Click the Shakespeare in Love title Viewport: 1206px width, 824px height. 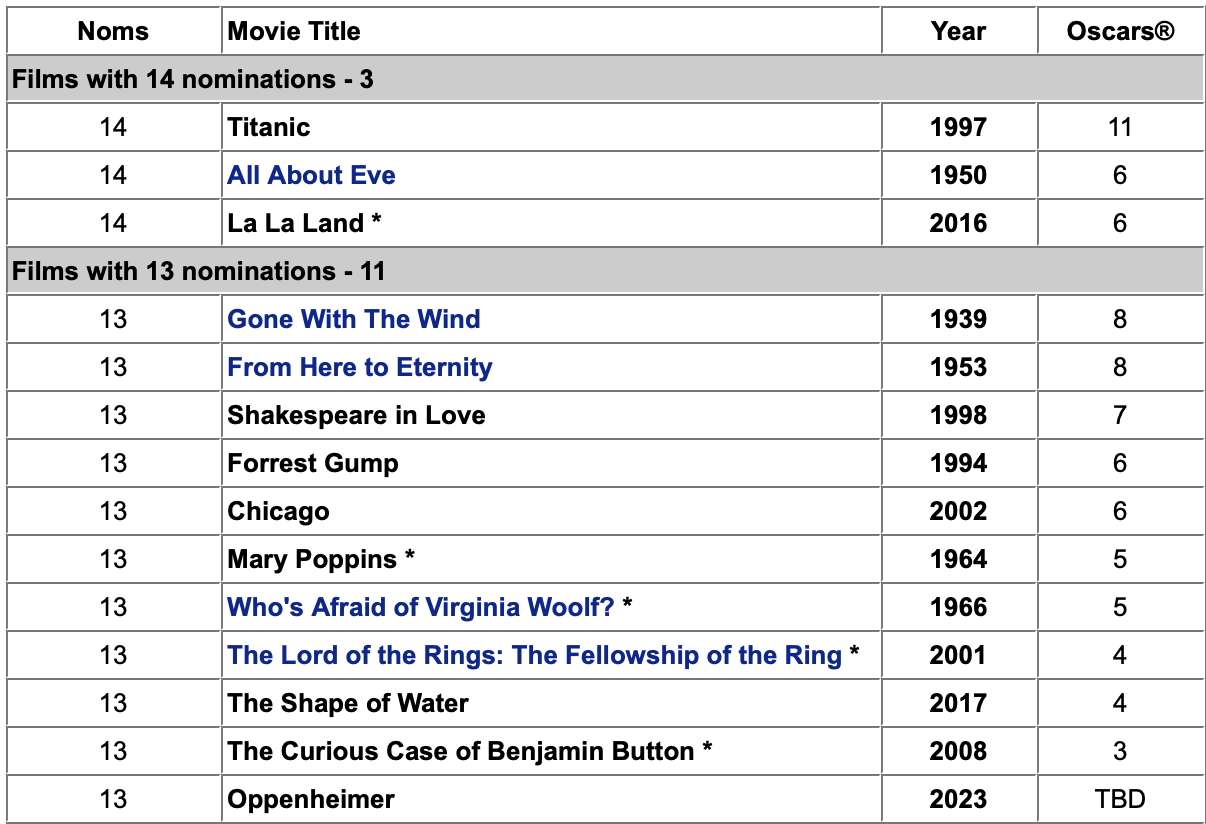(356, 415)
